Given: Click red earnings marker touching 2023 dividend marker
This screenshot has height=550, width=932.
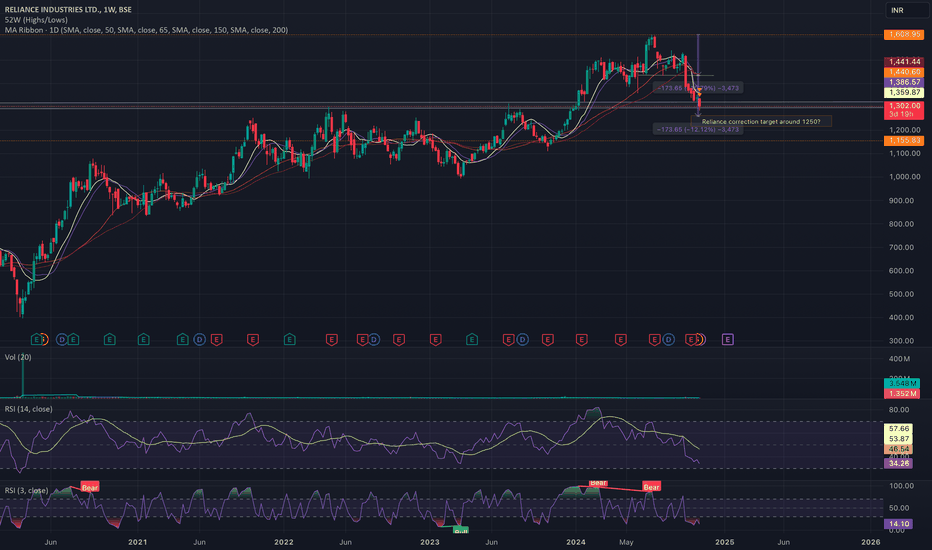Looking at the screenshot, I should coord(508,340).
